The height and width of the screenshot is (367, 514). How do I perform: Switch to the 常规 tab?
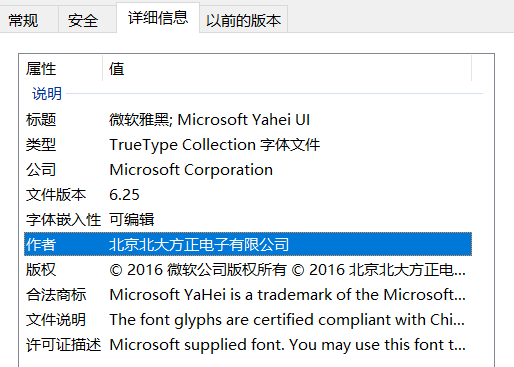29,20
